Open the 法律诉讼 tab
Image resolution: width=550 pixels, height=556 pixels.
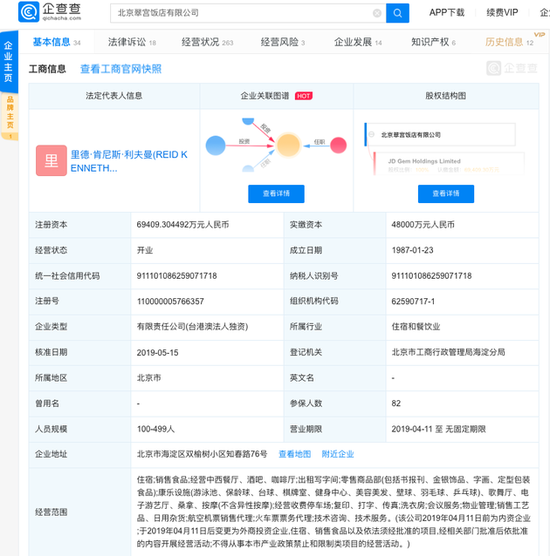(x=132, y=42)
